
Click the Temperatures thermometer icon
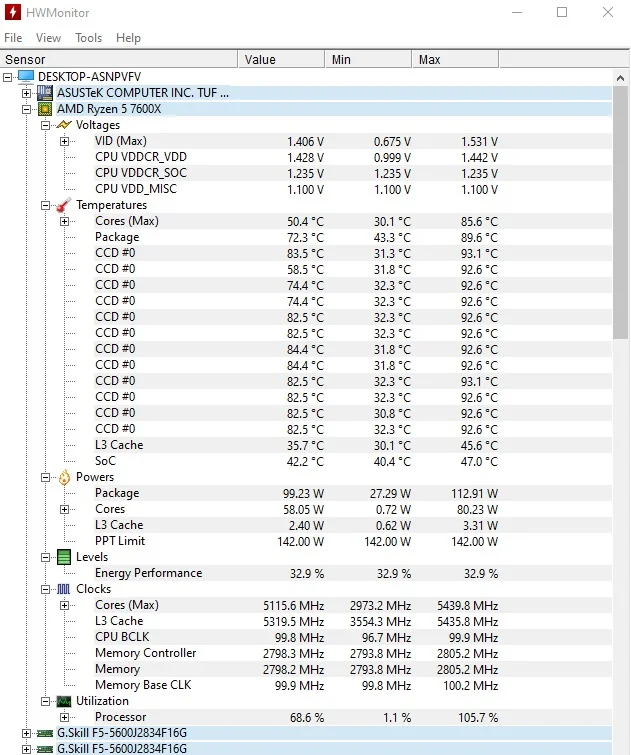[x=64, y=205]
